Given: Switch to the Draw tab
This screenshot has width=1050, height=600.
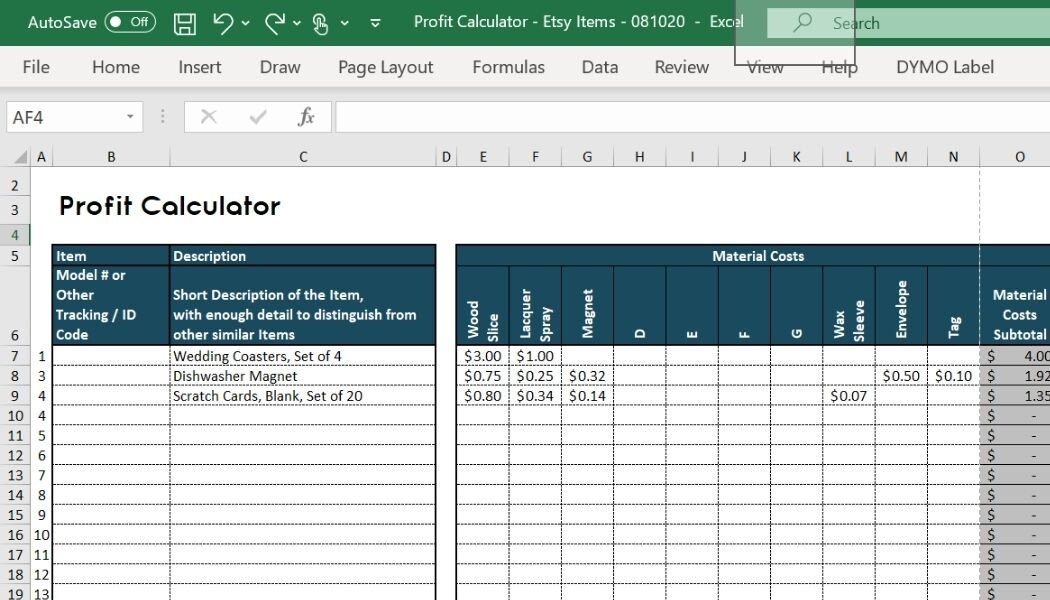Looking at the screenshot, I should point(280,67).
